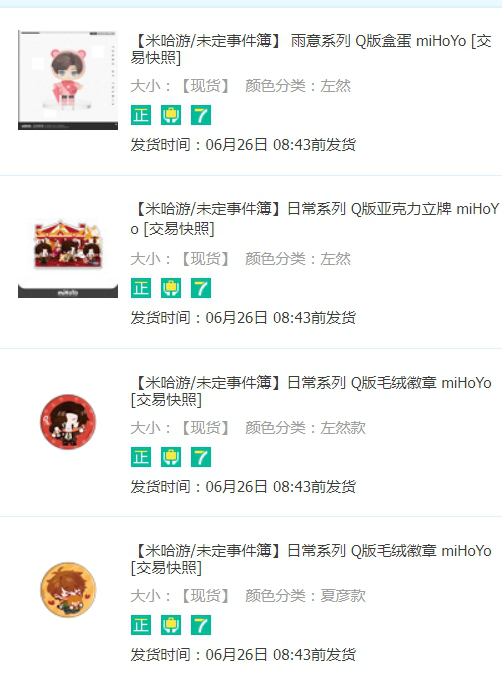Click the suitcase badge under the 亚克力立牌 item
502x674 pixels.
click(171, 288)
